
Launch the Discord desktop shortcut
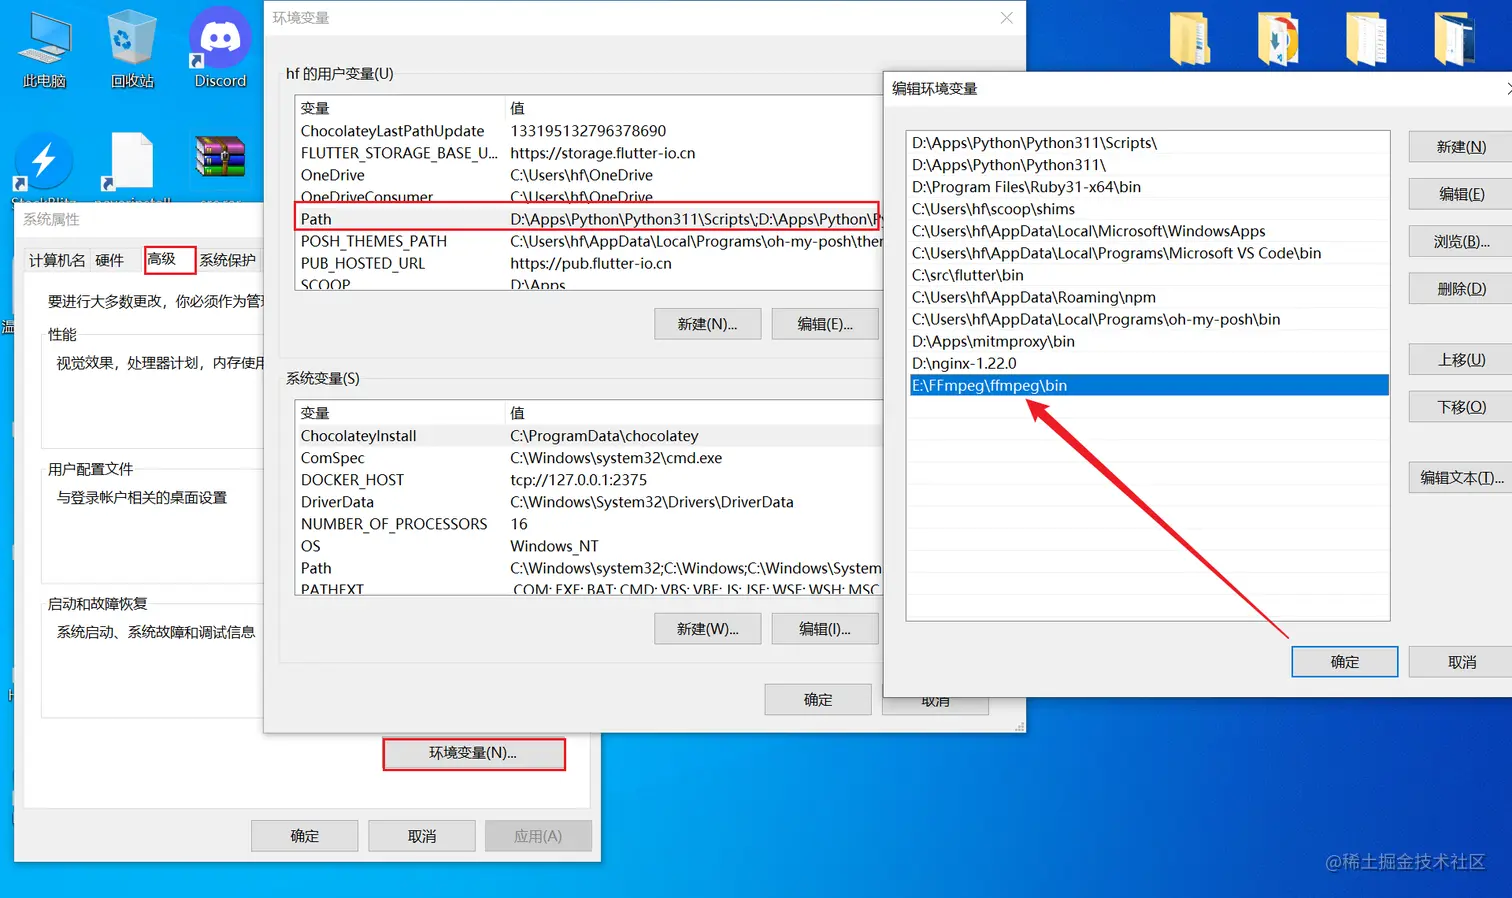point(220,48)
